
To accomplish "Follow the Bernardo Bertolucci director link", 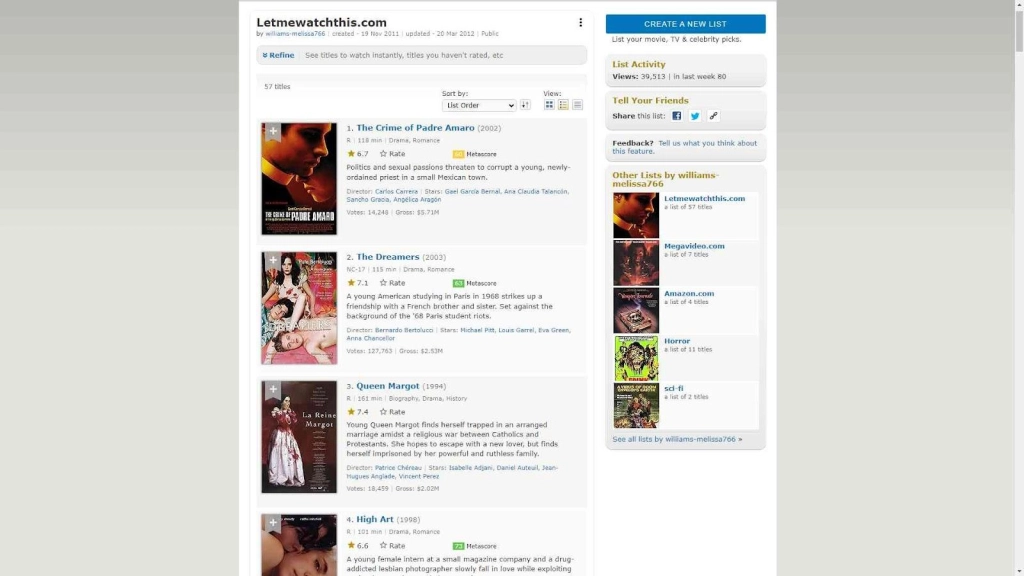I will (406, 328).
